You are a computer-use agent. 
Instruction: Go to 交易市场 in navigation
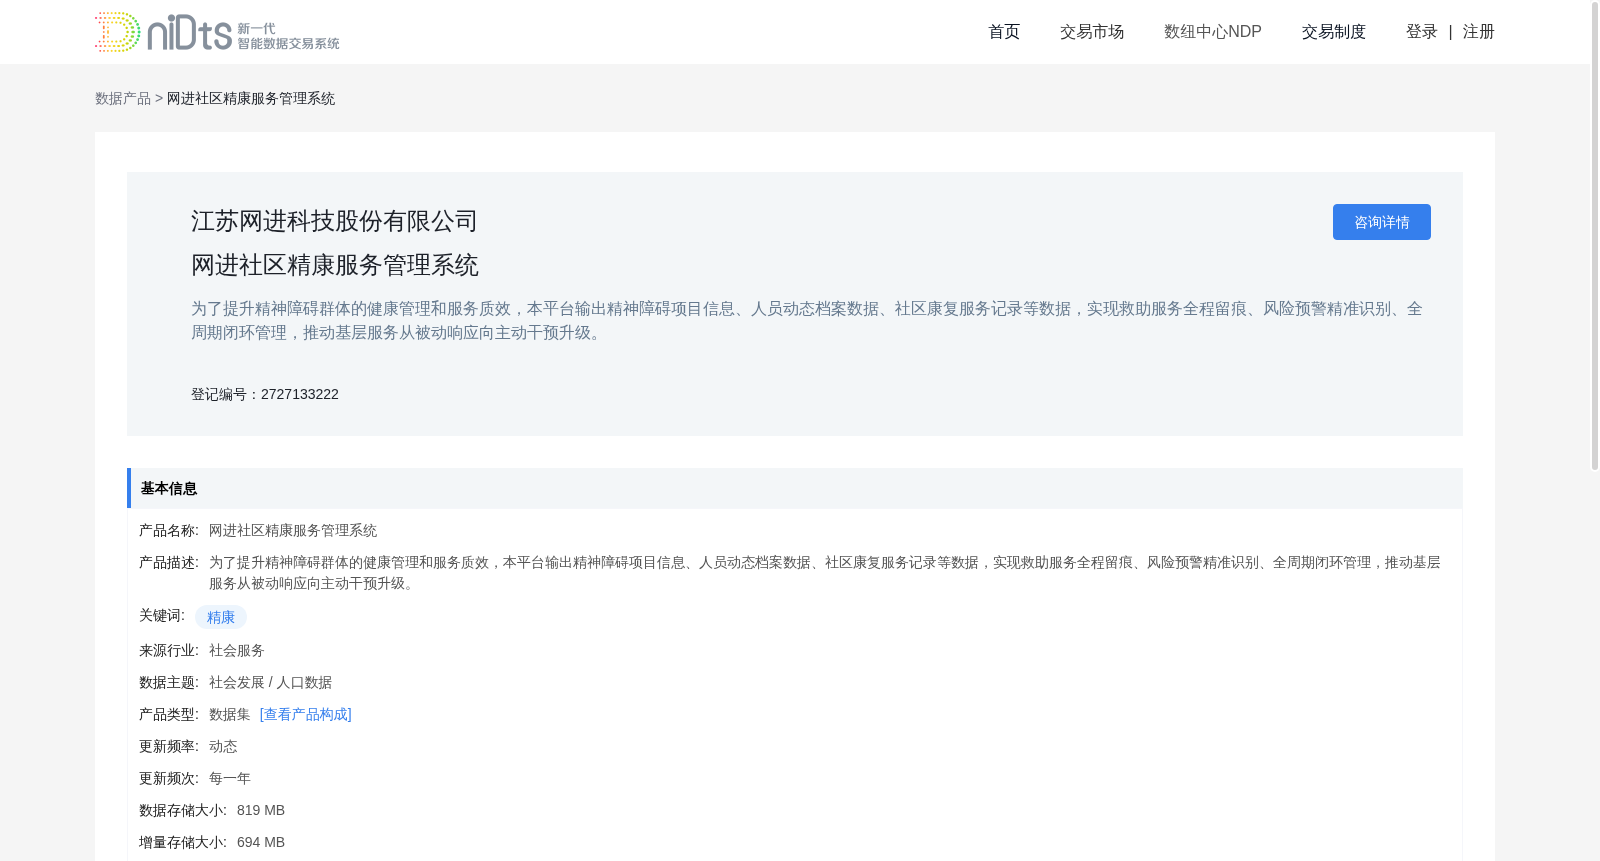(1092, 32)
